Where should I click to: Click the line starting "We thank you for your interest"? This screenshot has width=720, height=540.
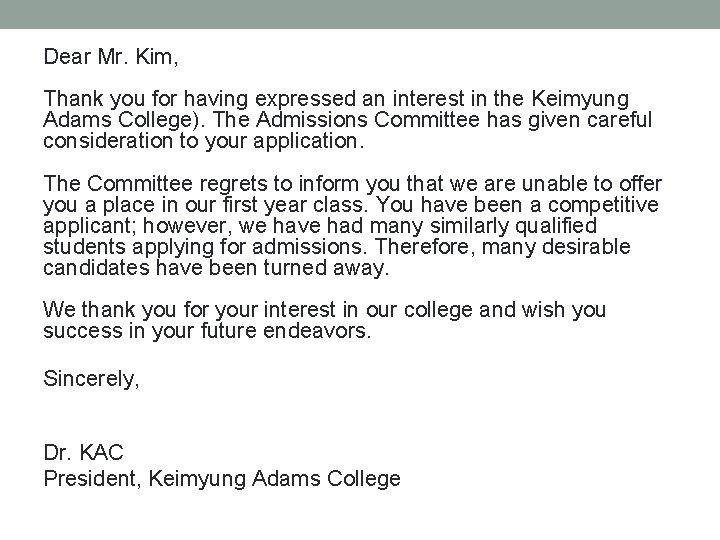pos(325,311)
